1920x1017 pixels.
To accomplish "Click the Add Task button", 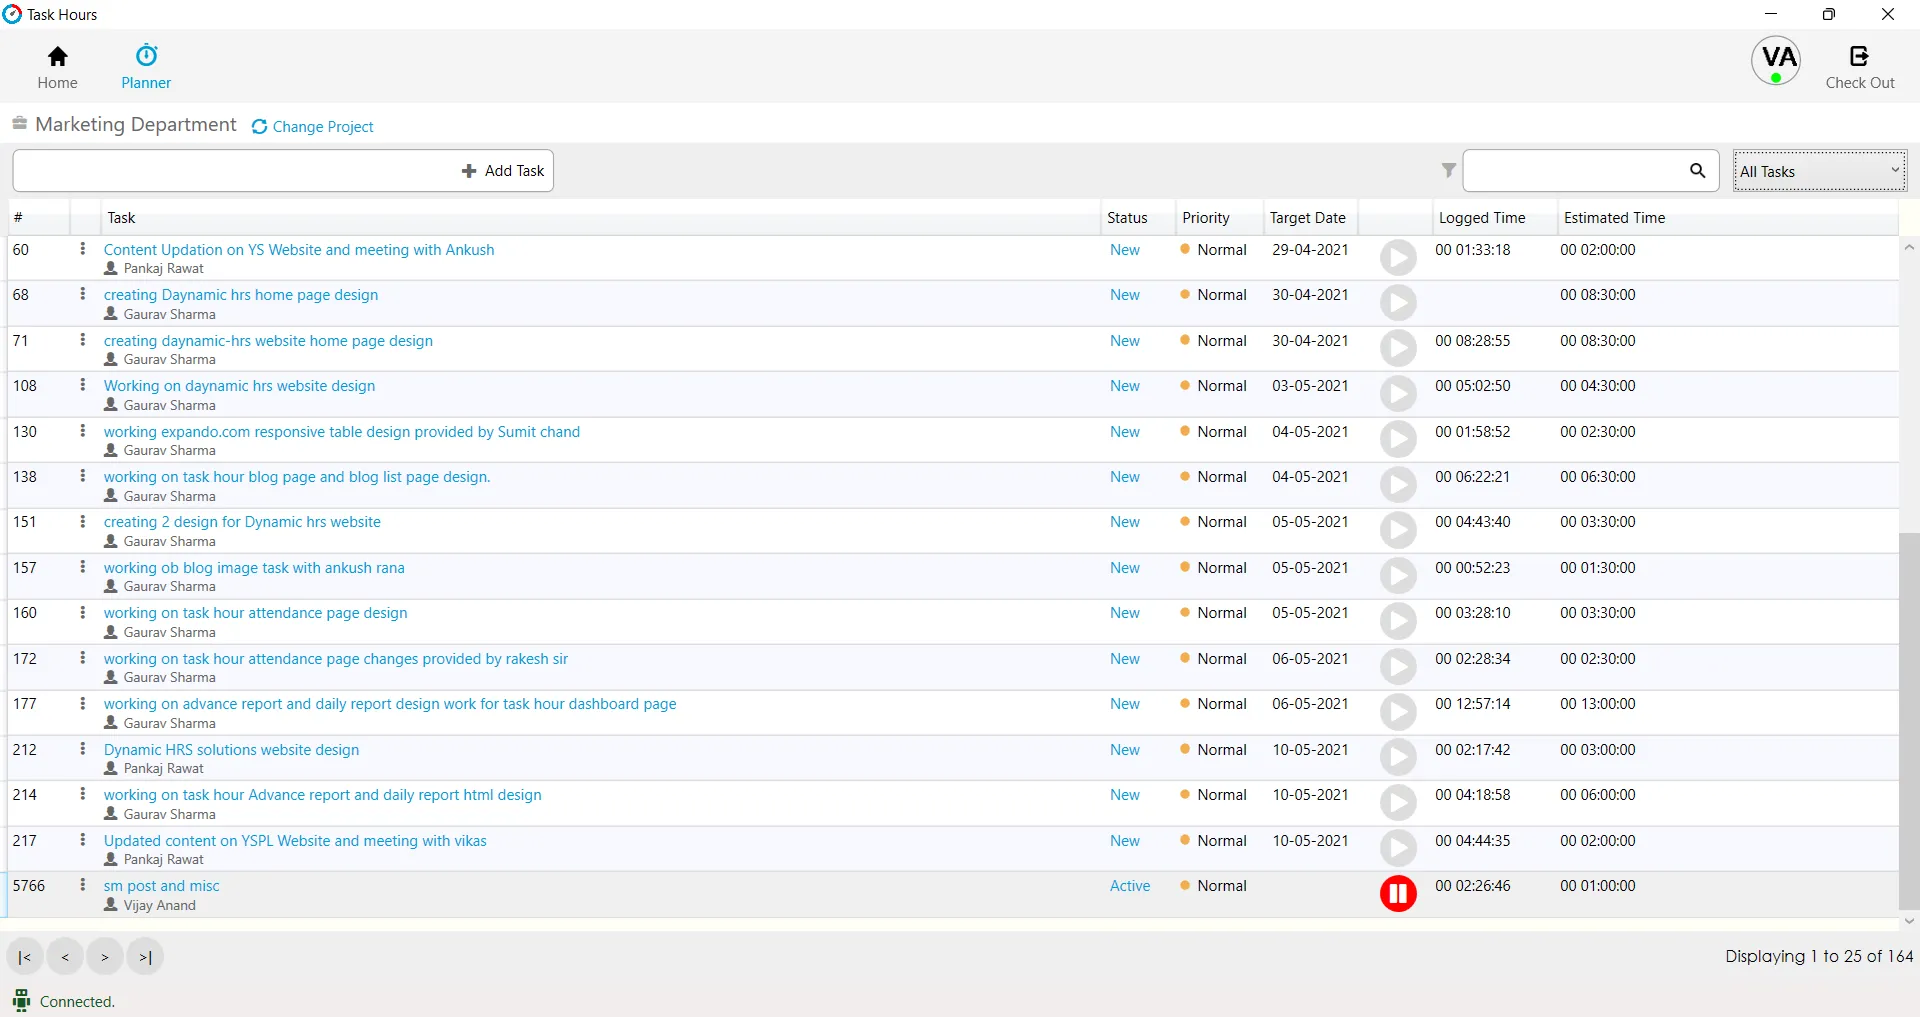I will (x=503, y=170).
